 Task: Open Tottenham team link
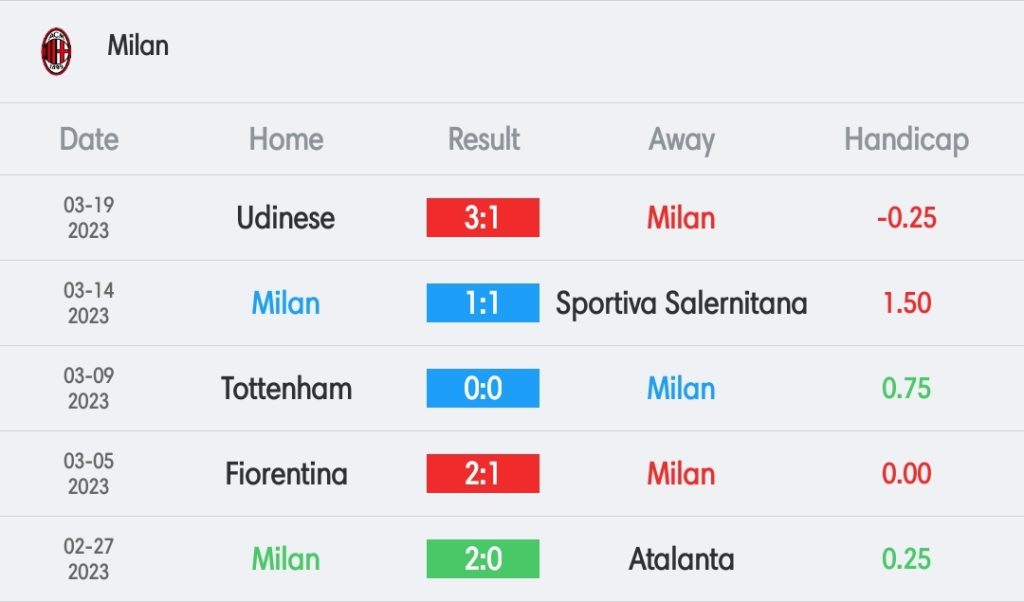click(286, 388)
